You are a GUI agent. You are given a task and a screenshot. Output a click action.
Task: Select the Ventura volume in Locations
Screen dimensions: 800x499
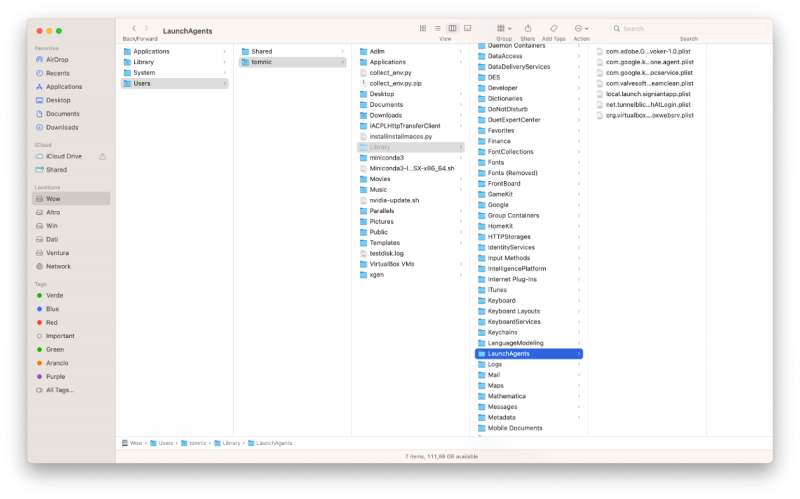pyautogui.click(x=57, y=253)
